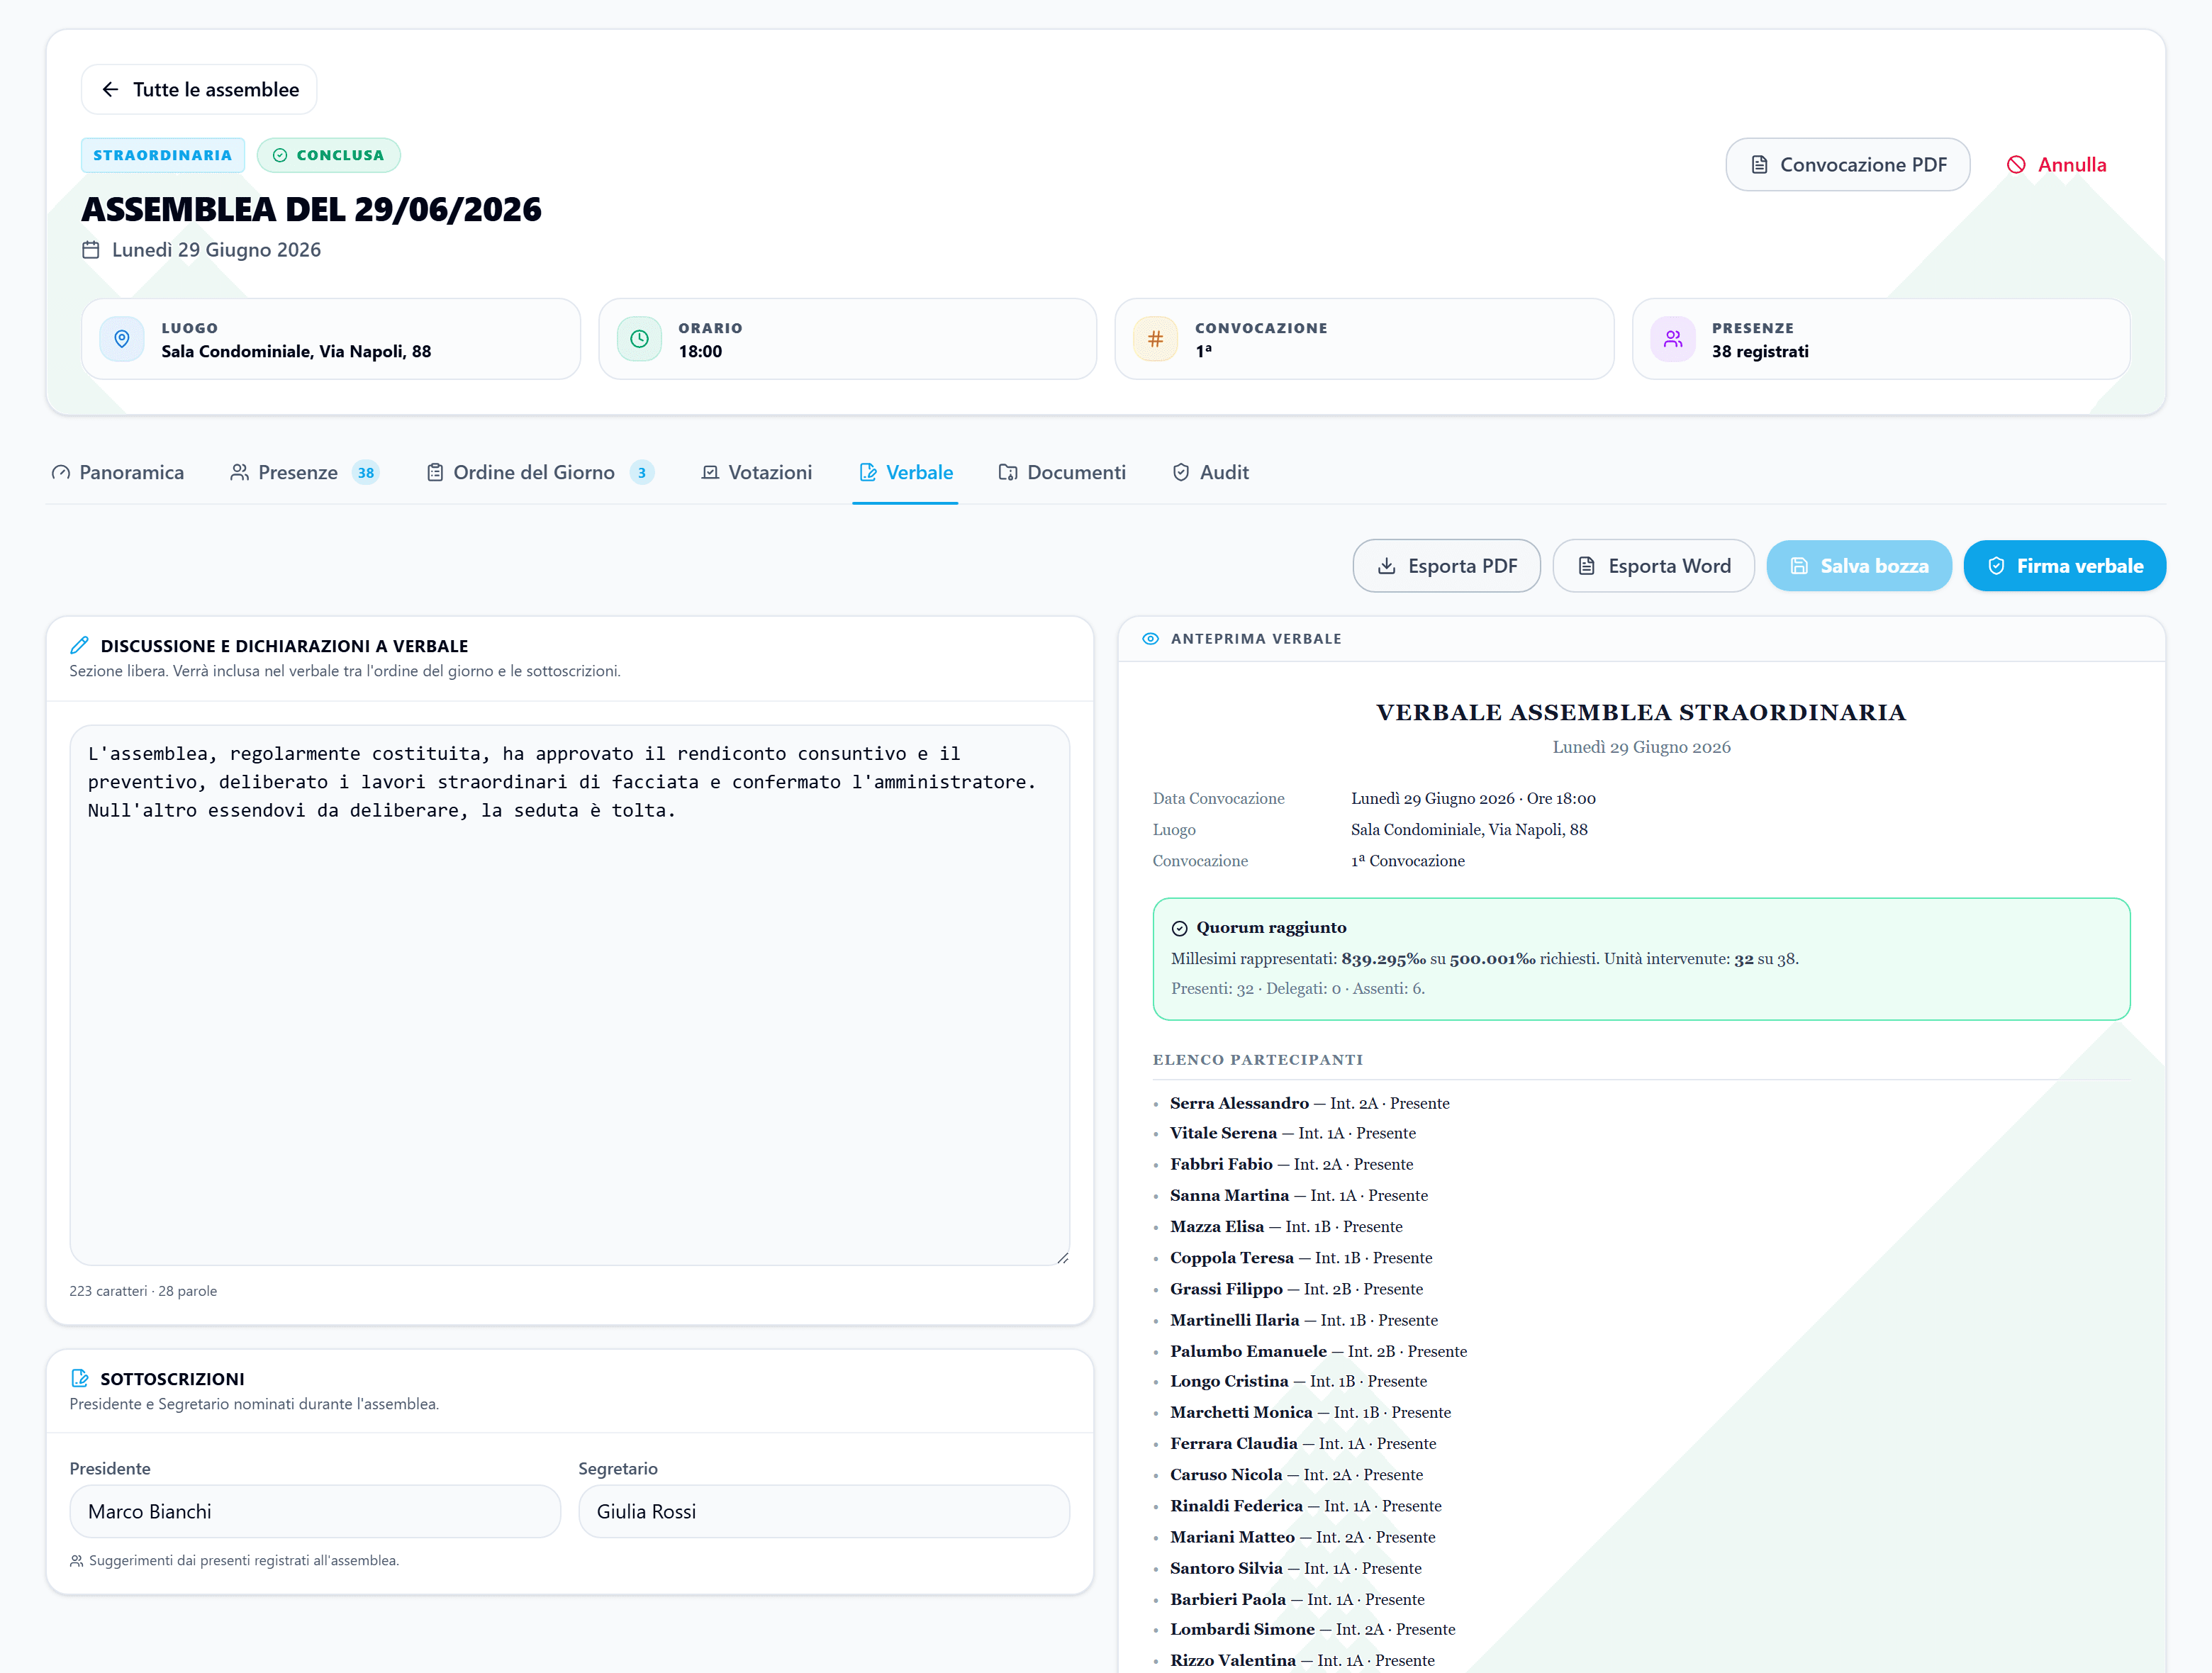
Task: Click the floppy disk icon in Salva bozza
Action: click(x=1799, y=566)
